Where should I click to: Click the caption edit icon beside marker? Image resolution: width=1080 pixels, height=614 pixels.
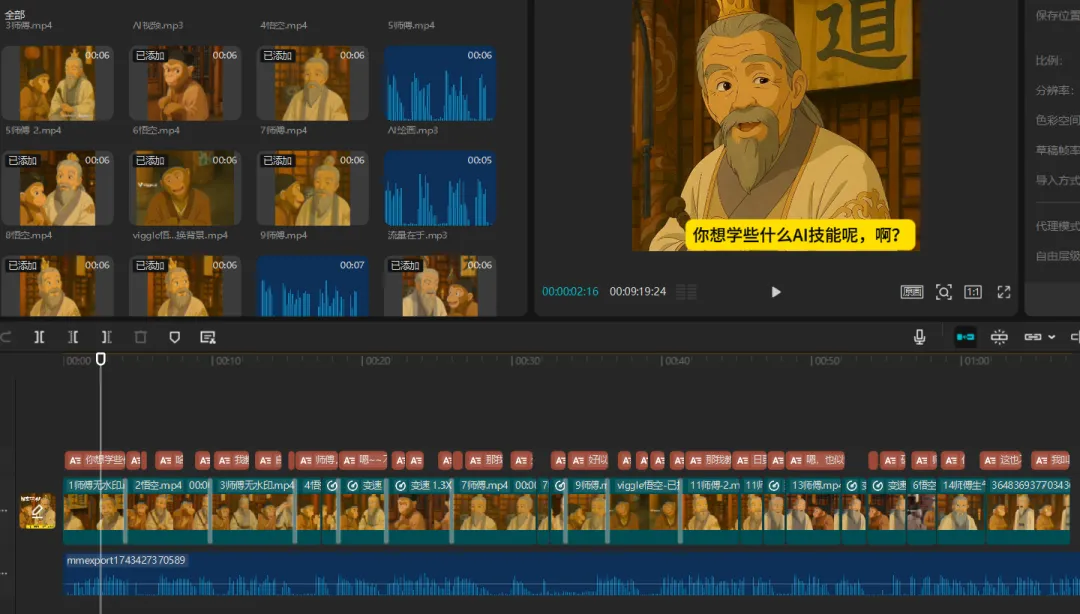click(x=207, y=337)
